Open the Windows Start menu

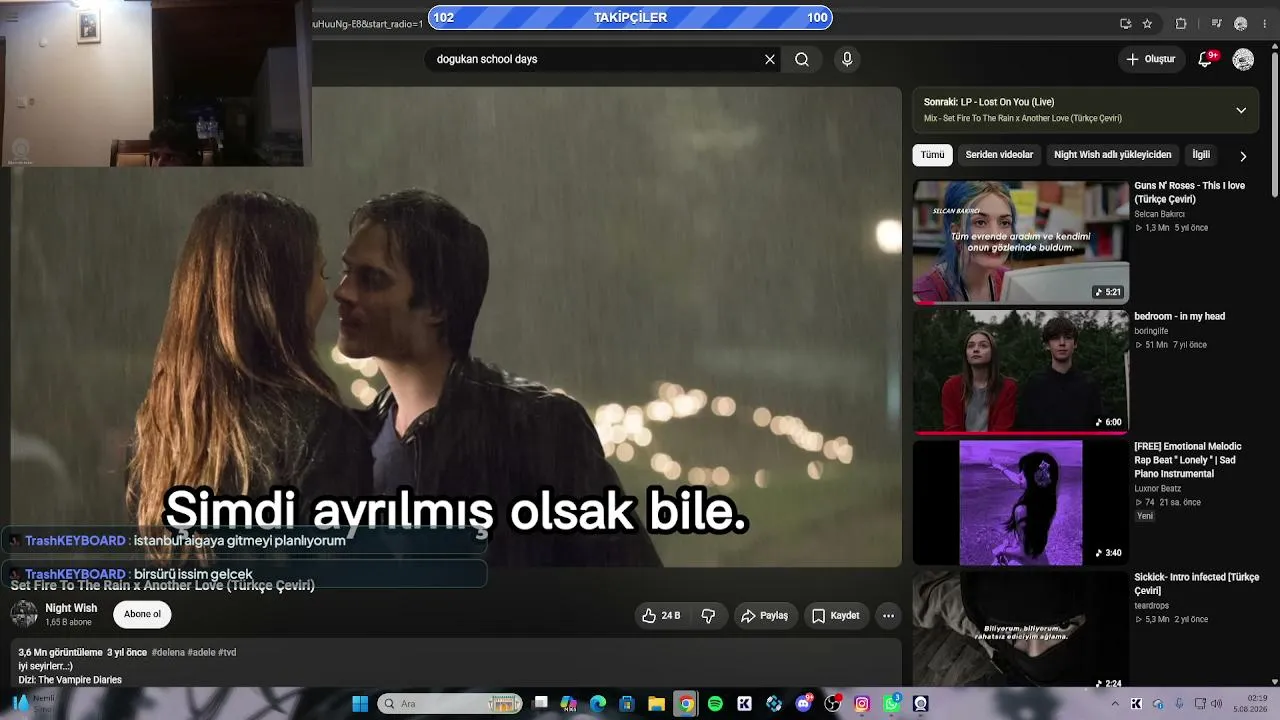(x=359, y=704)
